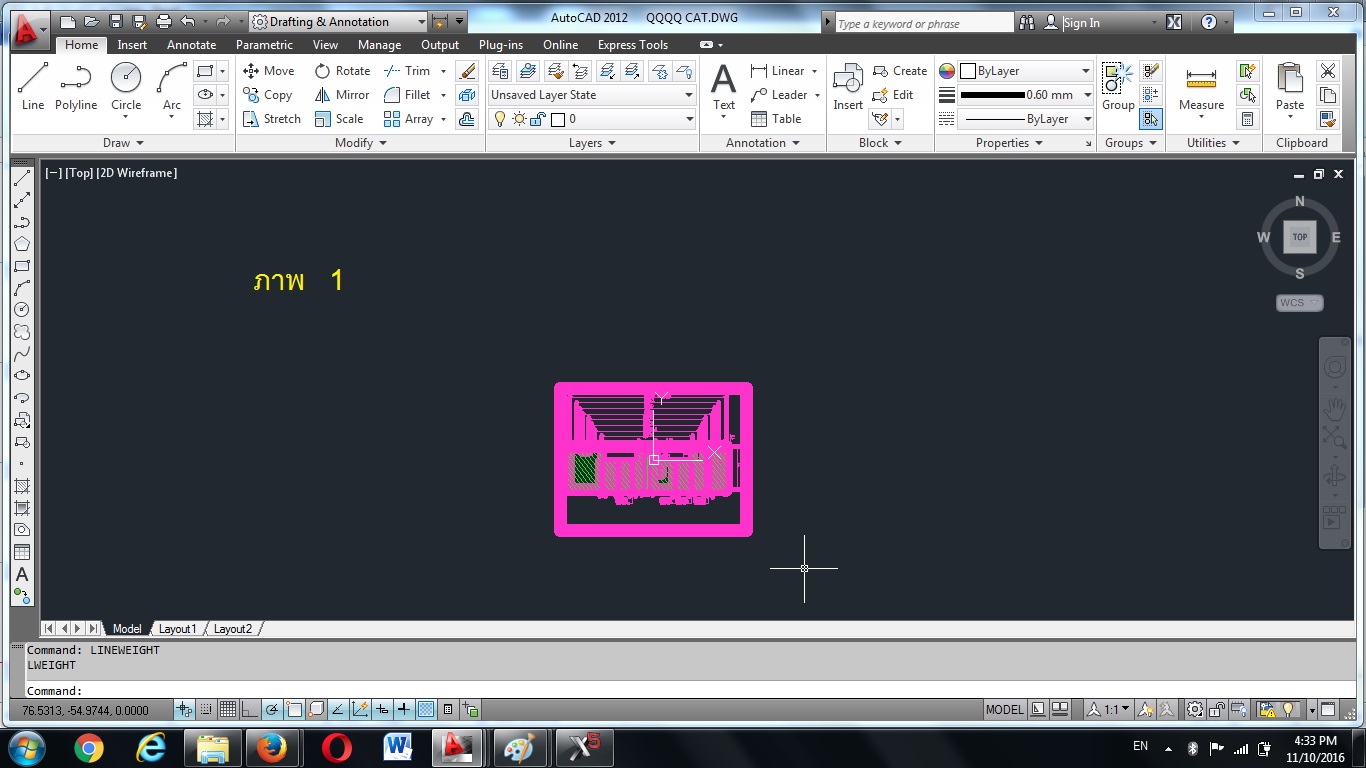This screenshot has width=1366, height=768.
Task: Toggle Ortho Mode in status bar
Action: tap(250, 710)
